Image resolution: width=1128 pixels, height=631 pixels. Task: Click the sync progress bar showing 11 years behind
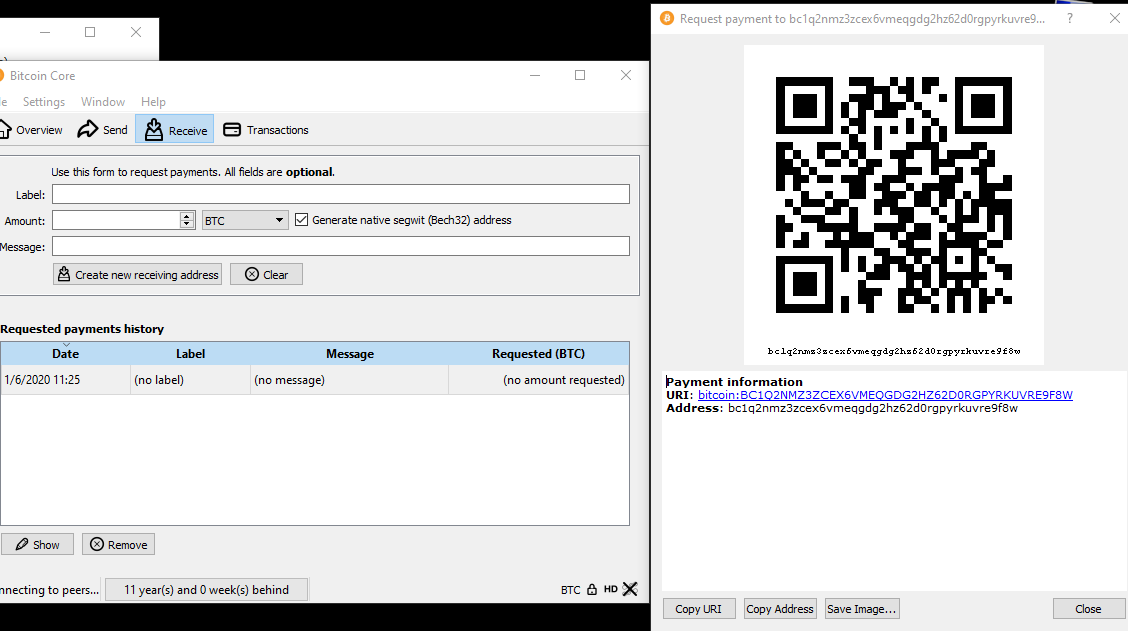click(x=206, y=589)
